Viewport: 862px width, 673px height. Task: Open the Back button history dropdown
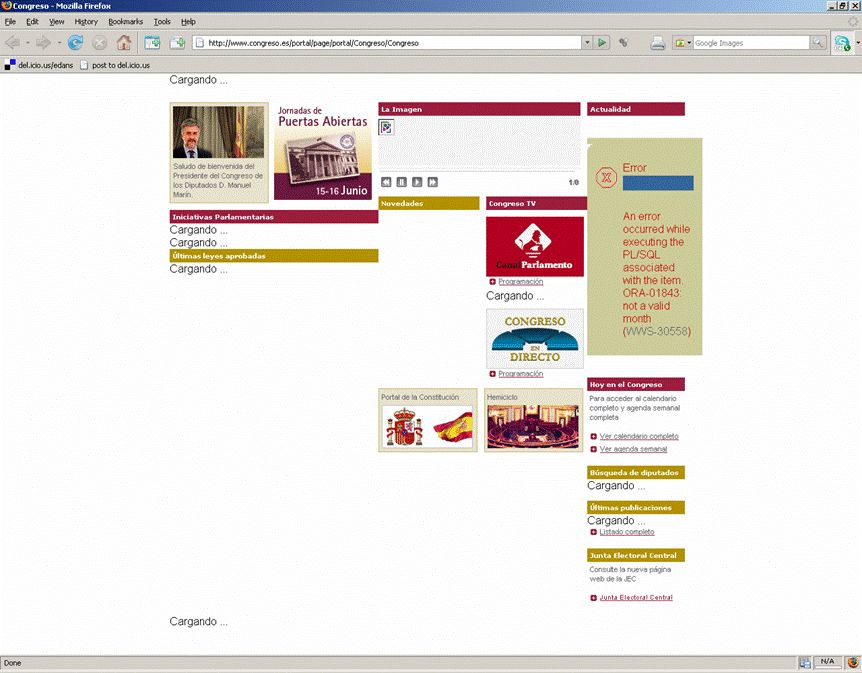point(29,43)
